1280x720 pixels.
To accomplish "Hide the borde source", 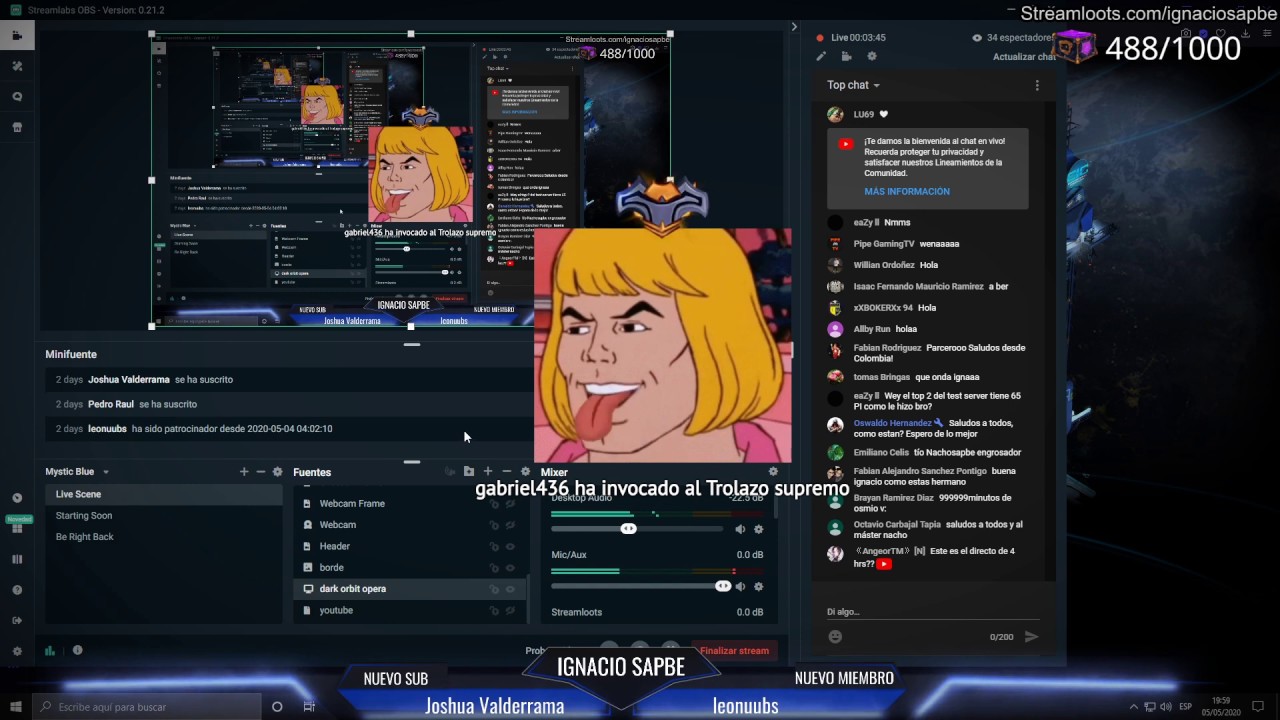I will pyautogui.click(x=510, y=568).
